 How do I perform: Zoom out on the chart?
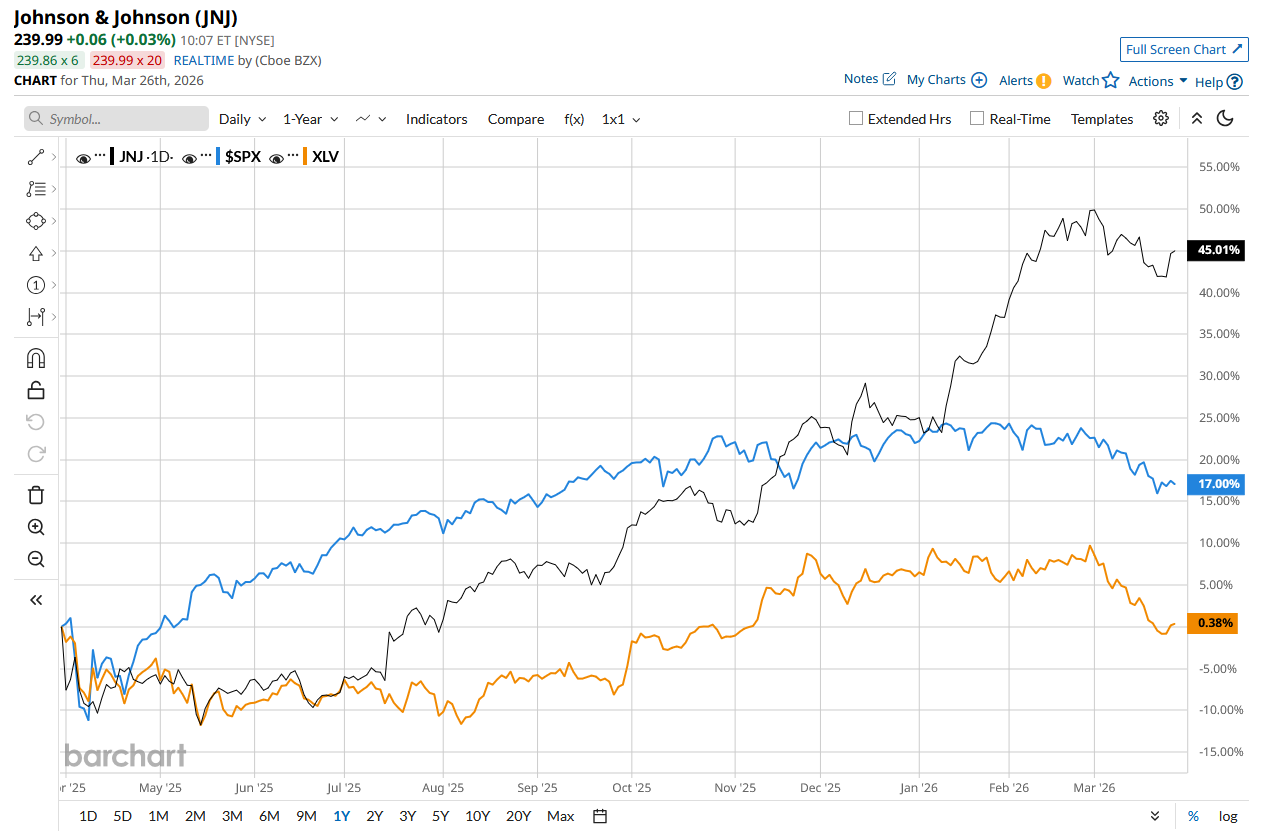[36, 559]
